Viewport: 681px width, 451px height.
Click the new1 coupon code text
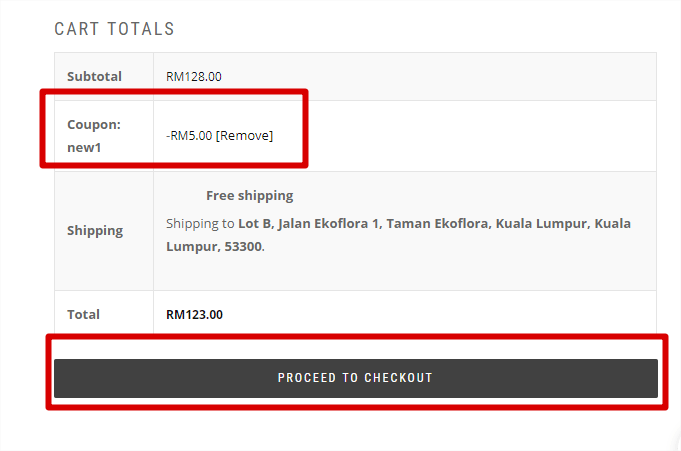click(x=84, y=148)
